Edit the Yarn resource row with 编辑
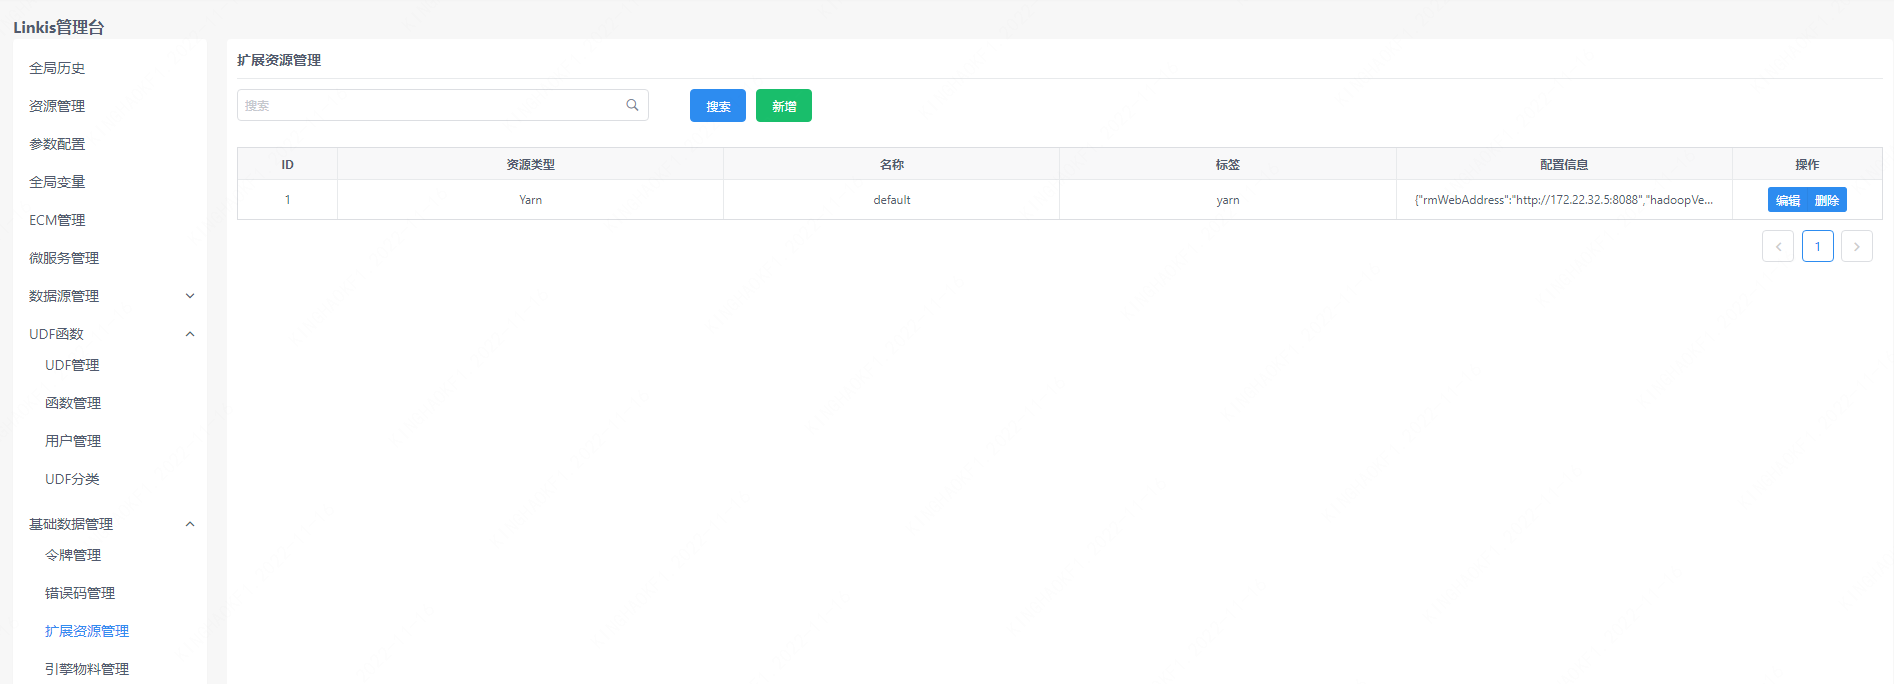1894x684 pixels. point(1787,200)
